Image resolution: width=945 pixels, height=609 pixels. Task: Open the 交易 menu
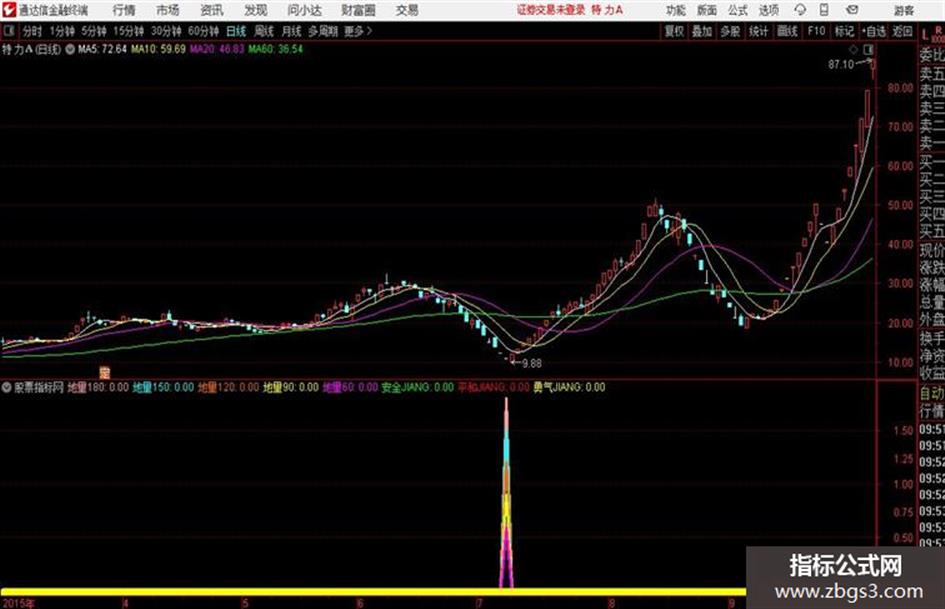point(407,10)
